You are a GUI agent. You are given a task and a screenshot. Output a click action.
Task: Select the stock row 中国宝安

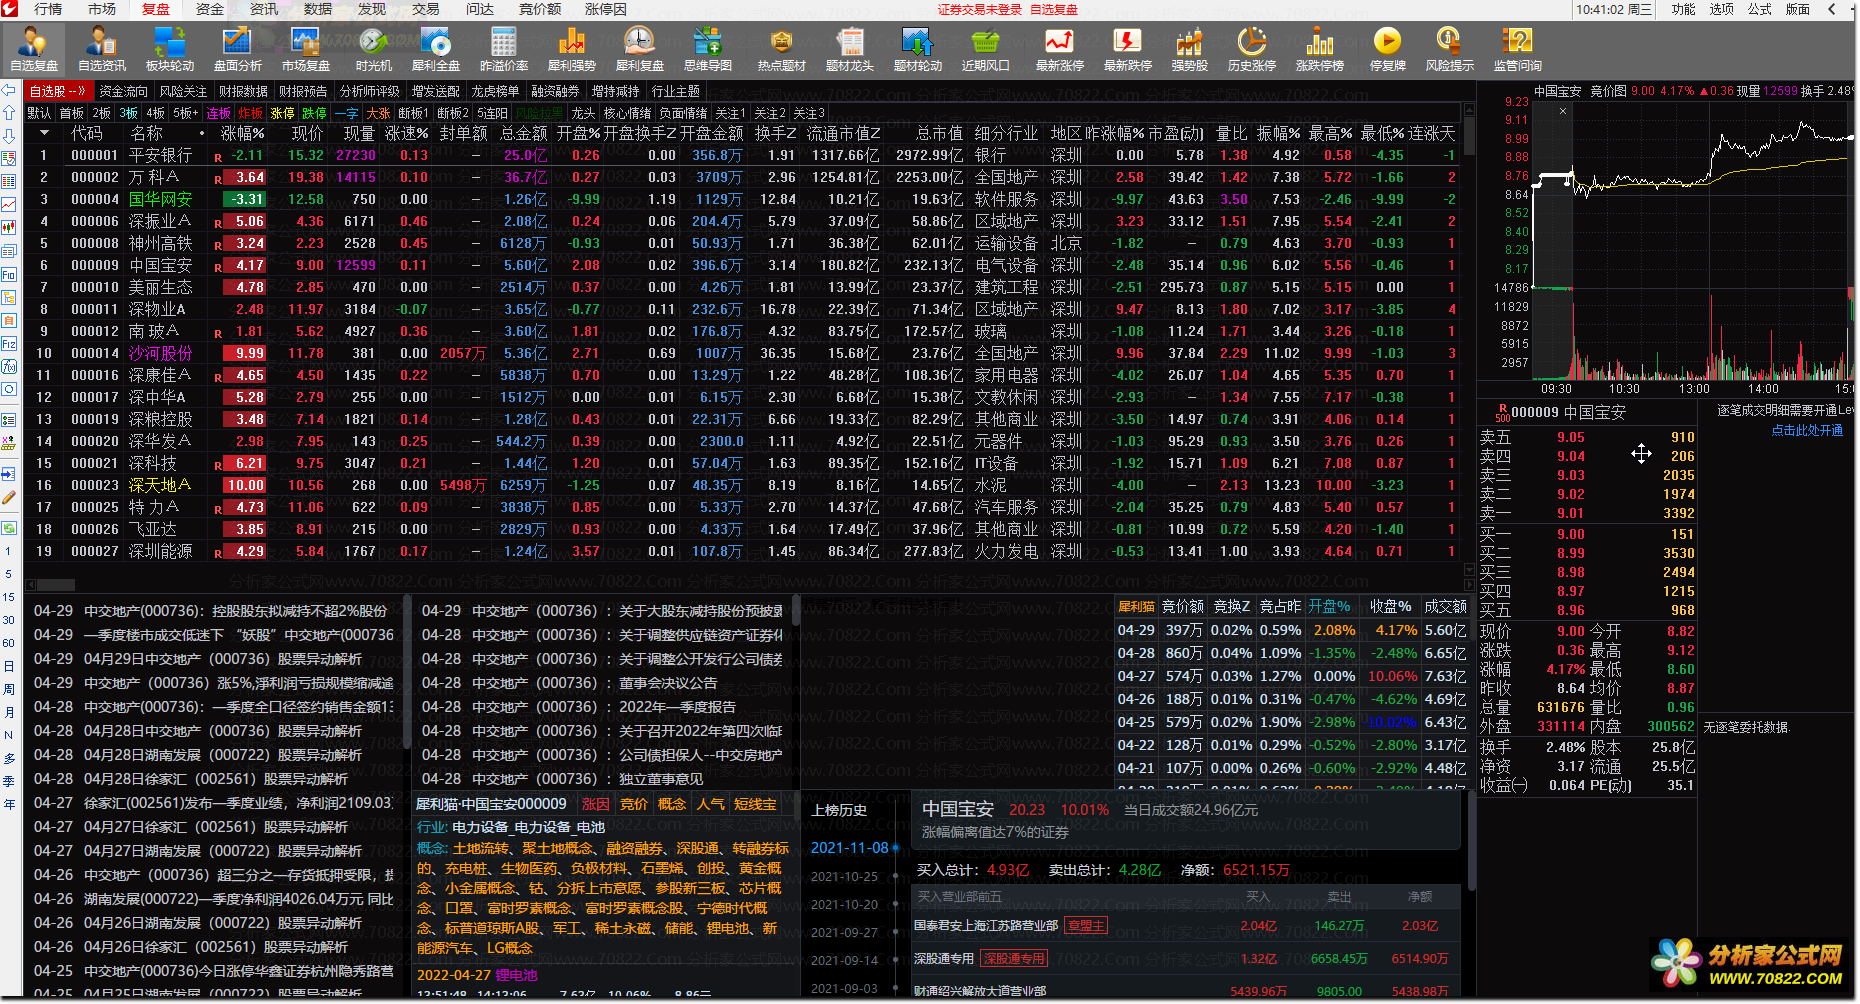740,265
